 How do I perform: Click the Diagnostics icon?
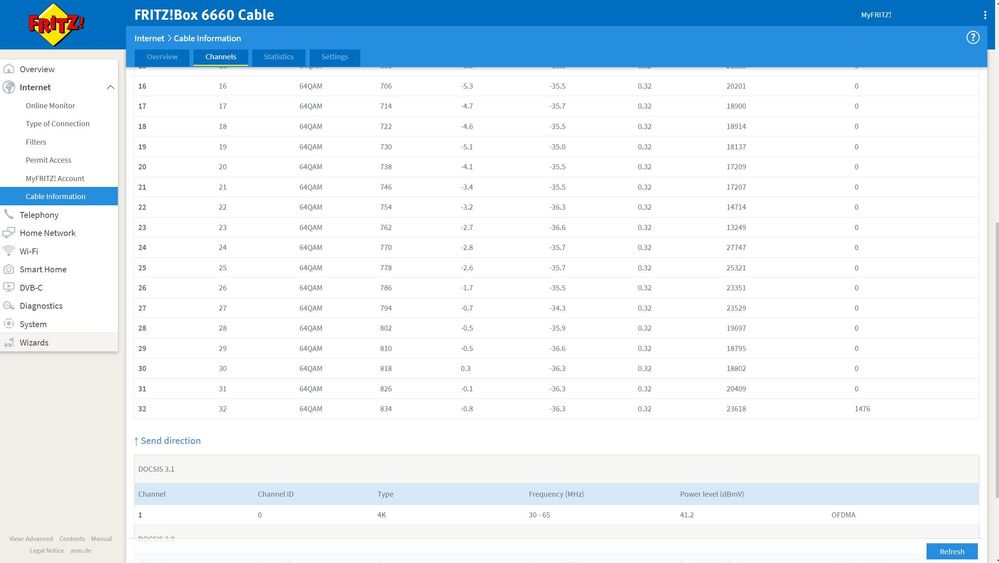9,306
